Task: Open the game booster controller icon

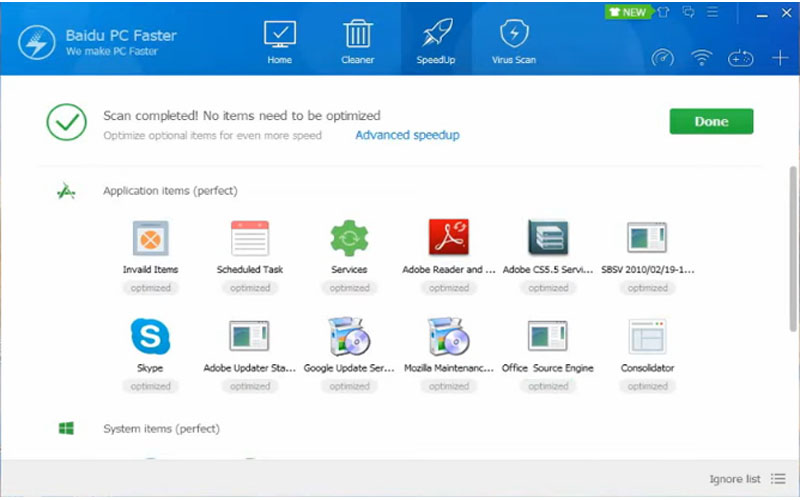Action: pos(740,58)
